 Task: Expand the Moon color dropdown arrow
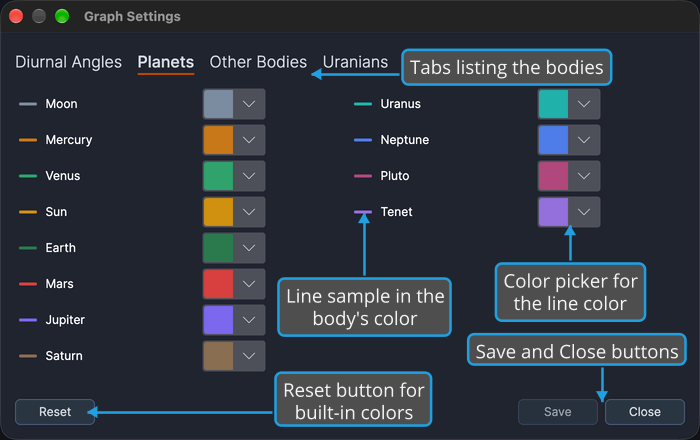(x=249, y=104)
